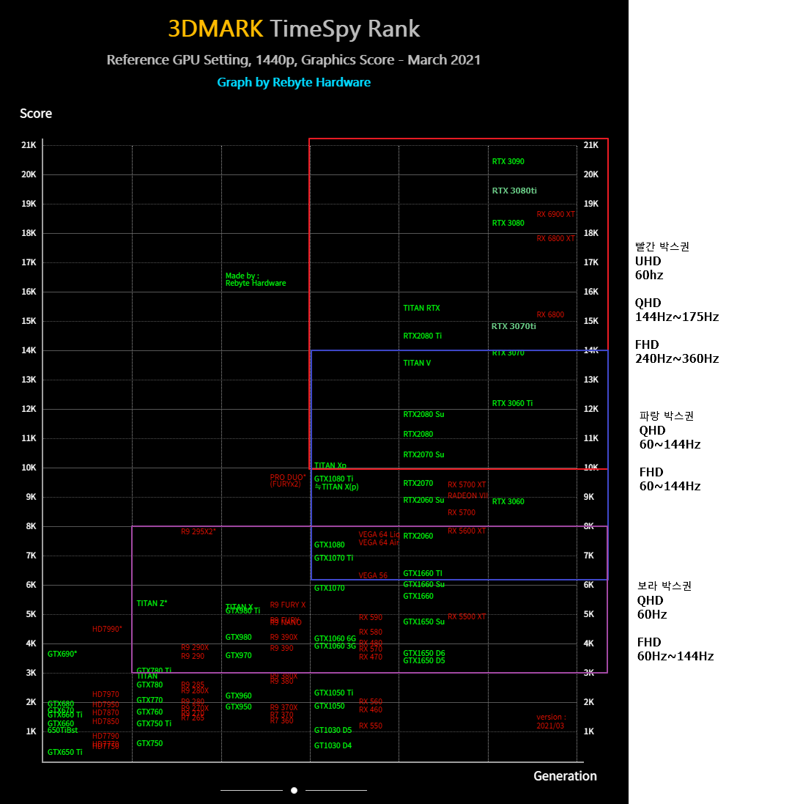Click the 'RTX 3090' label

pos(508,162)
